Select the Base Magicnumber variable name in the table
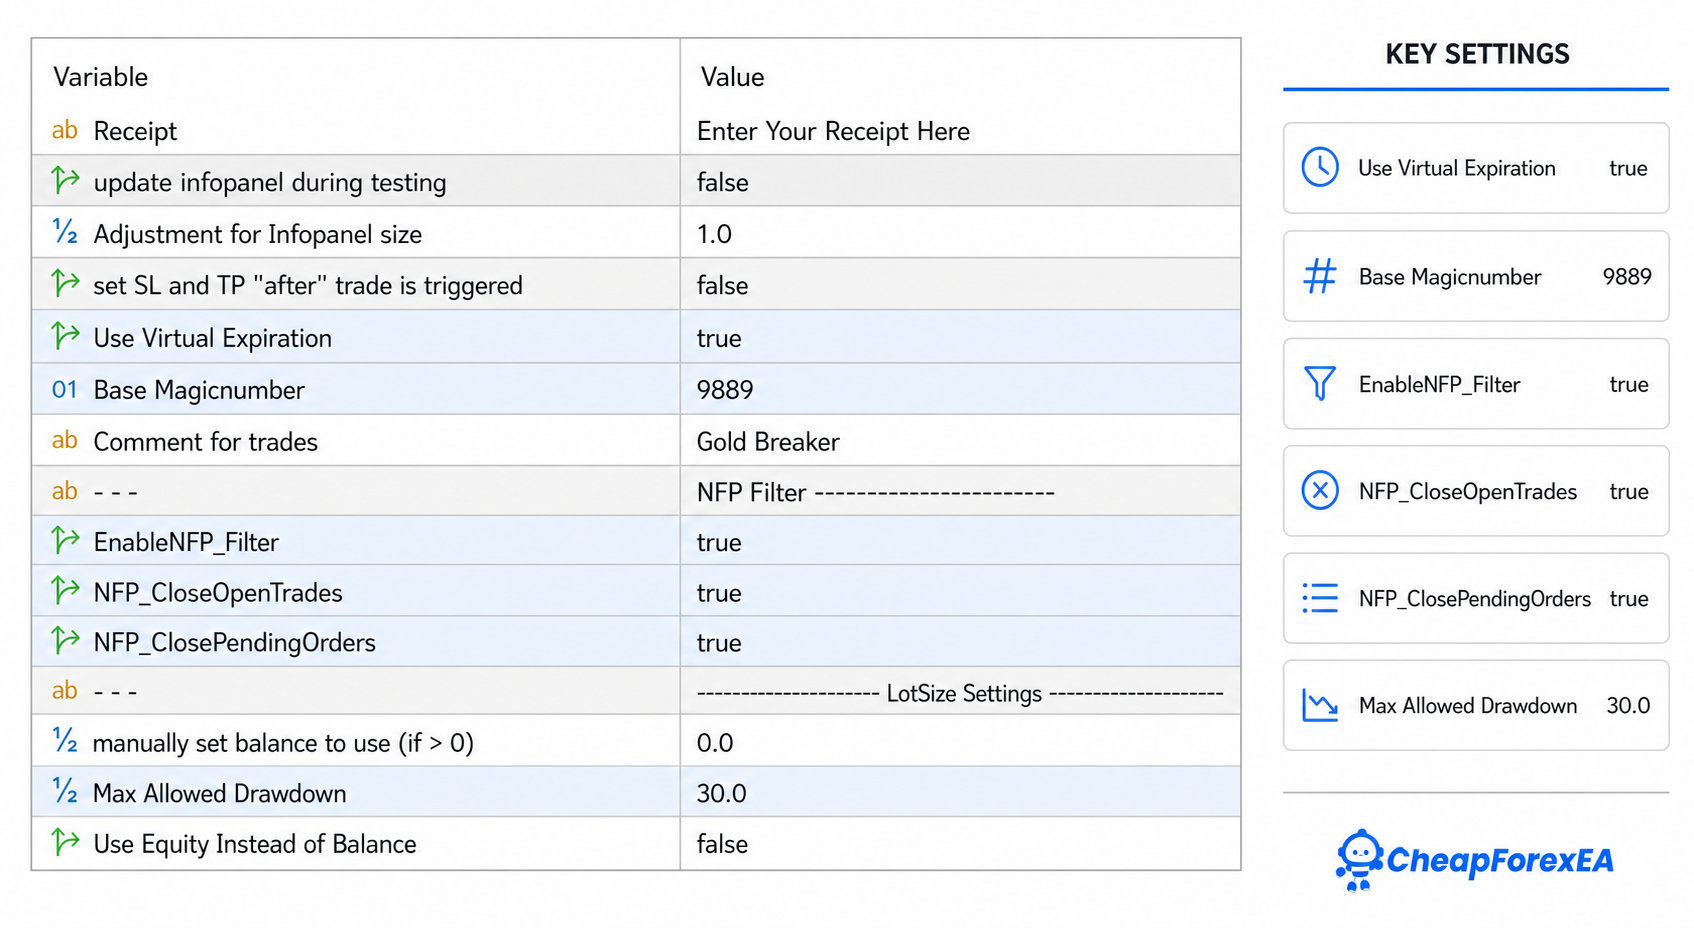Image resolution: width=1694 pixels, height=928 pixels. tap(199, 390)
